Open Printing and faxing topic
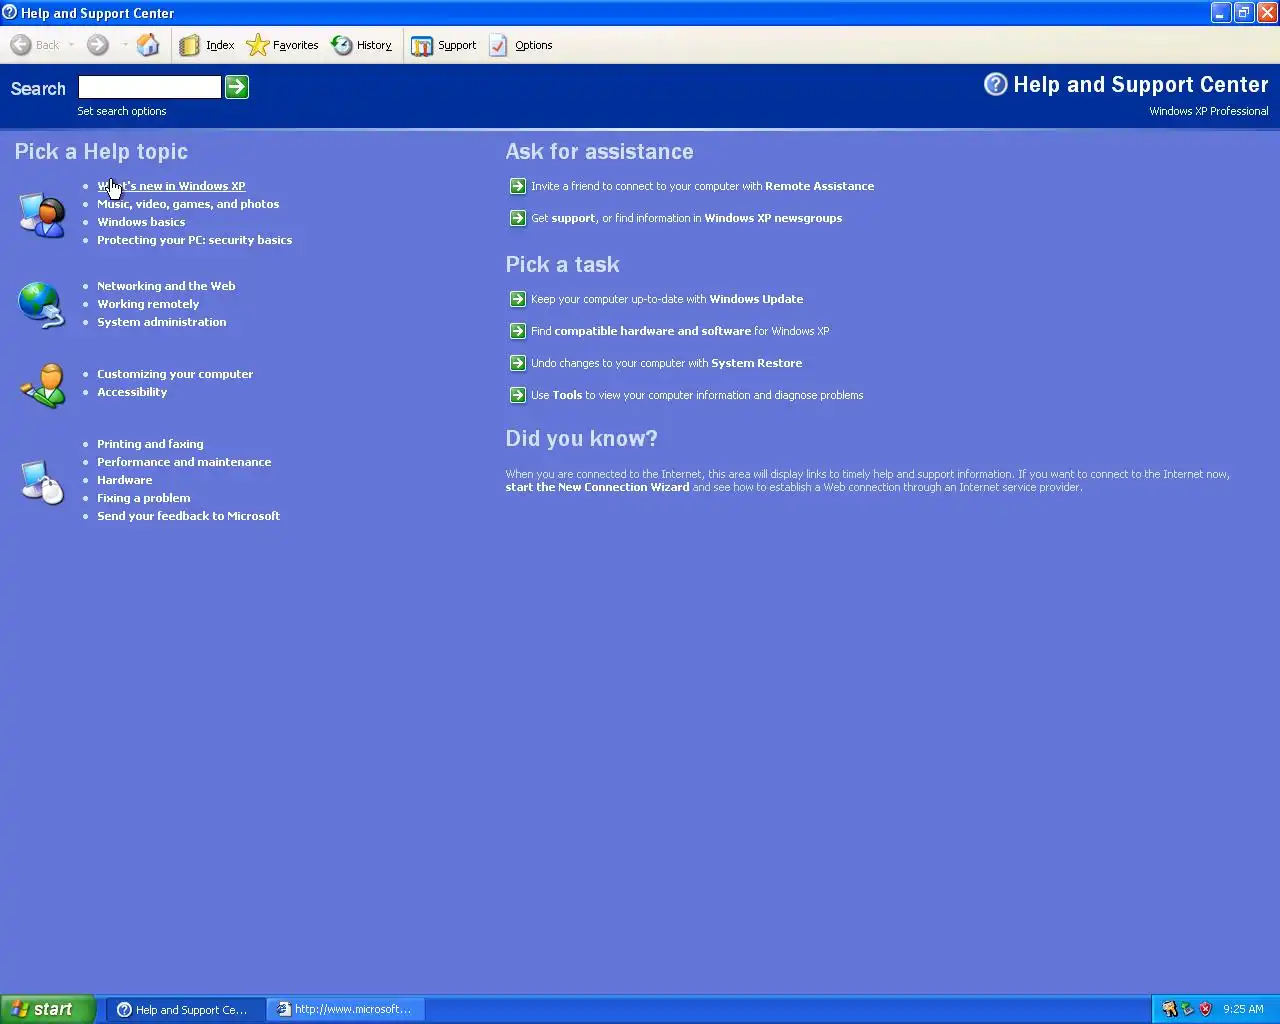1280x1024 pixels. 150,444
